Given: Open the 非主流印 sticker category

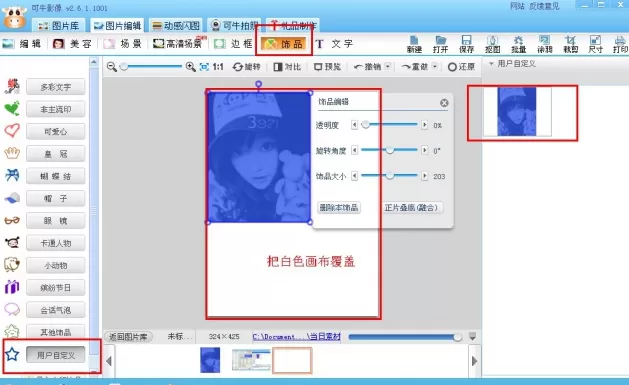Looking at the screenshot, I should click(55, 109).
